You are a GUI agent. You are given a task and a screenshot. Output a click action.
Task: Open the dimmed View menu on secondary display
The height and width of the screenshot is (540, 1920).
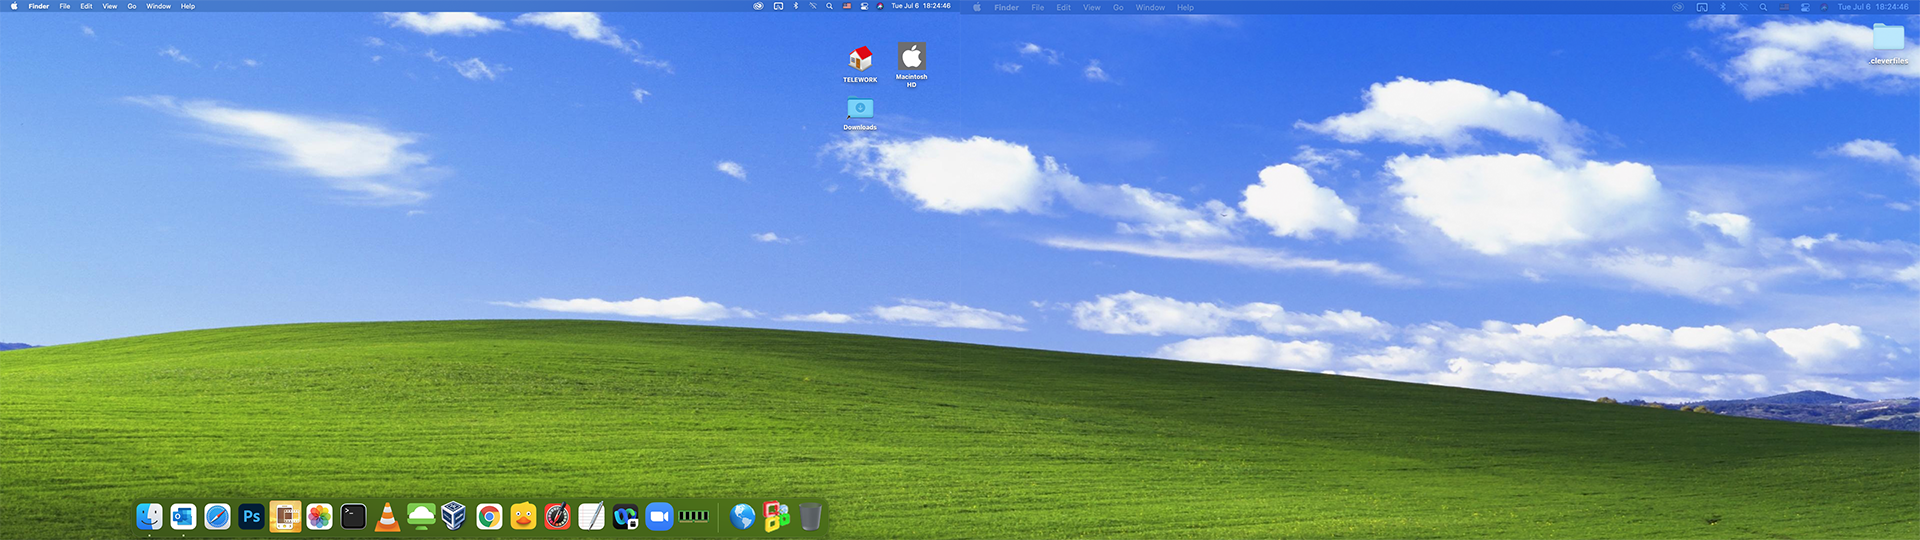[x=1092, y=7]
